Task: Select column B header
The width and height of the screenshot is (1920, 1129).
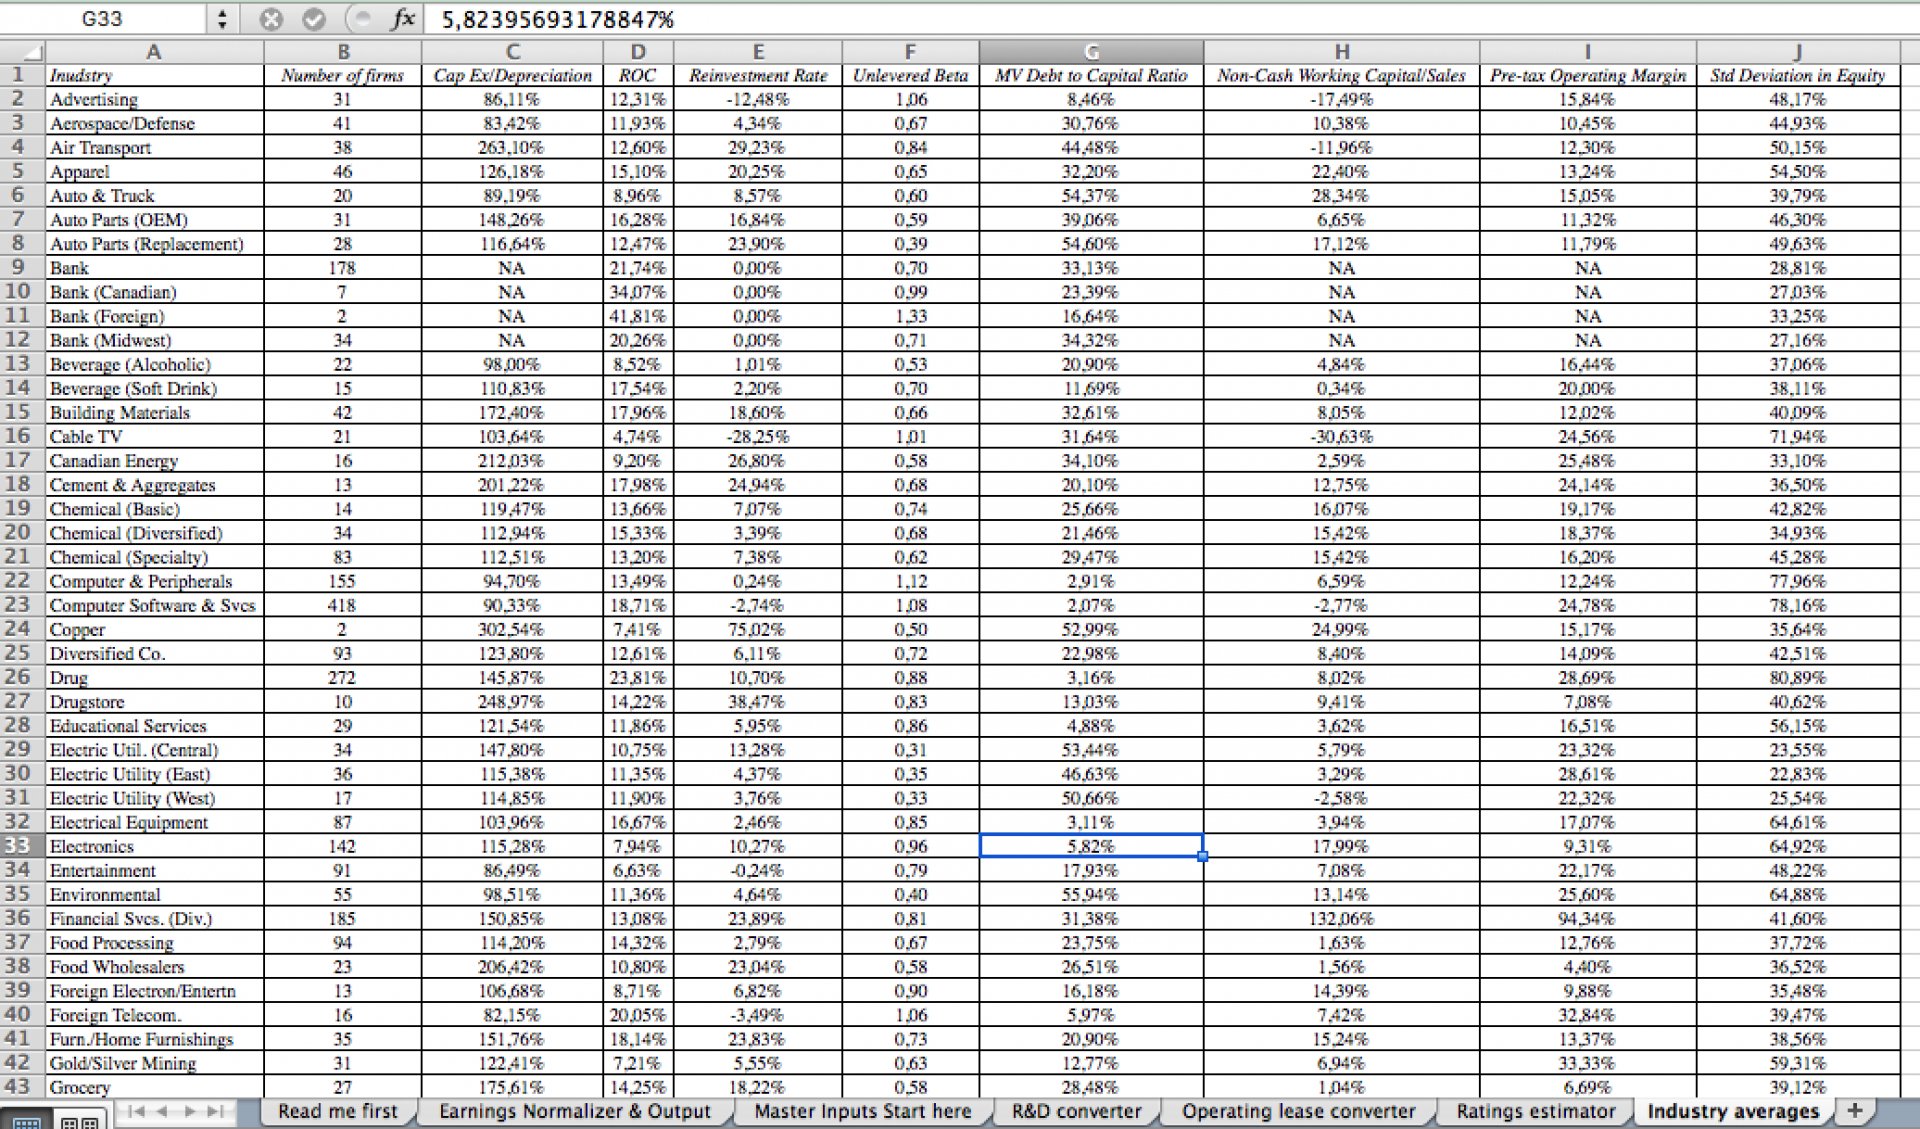Action: pos(342,52)
